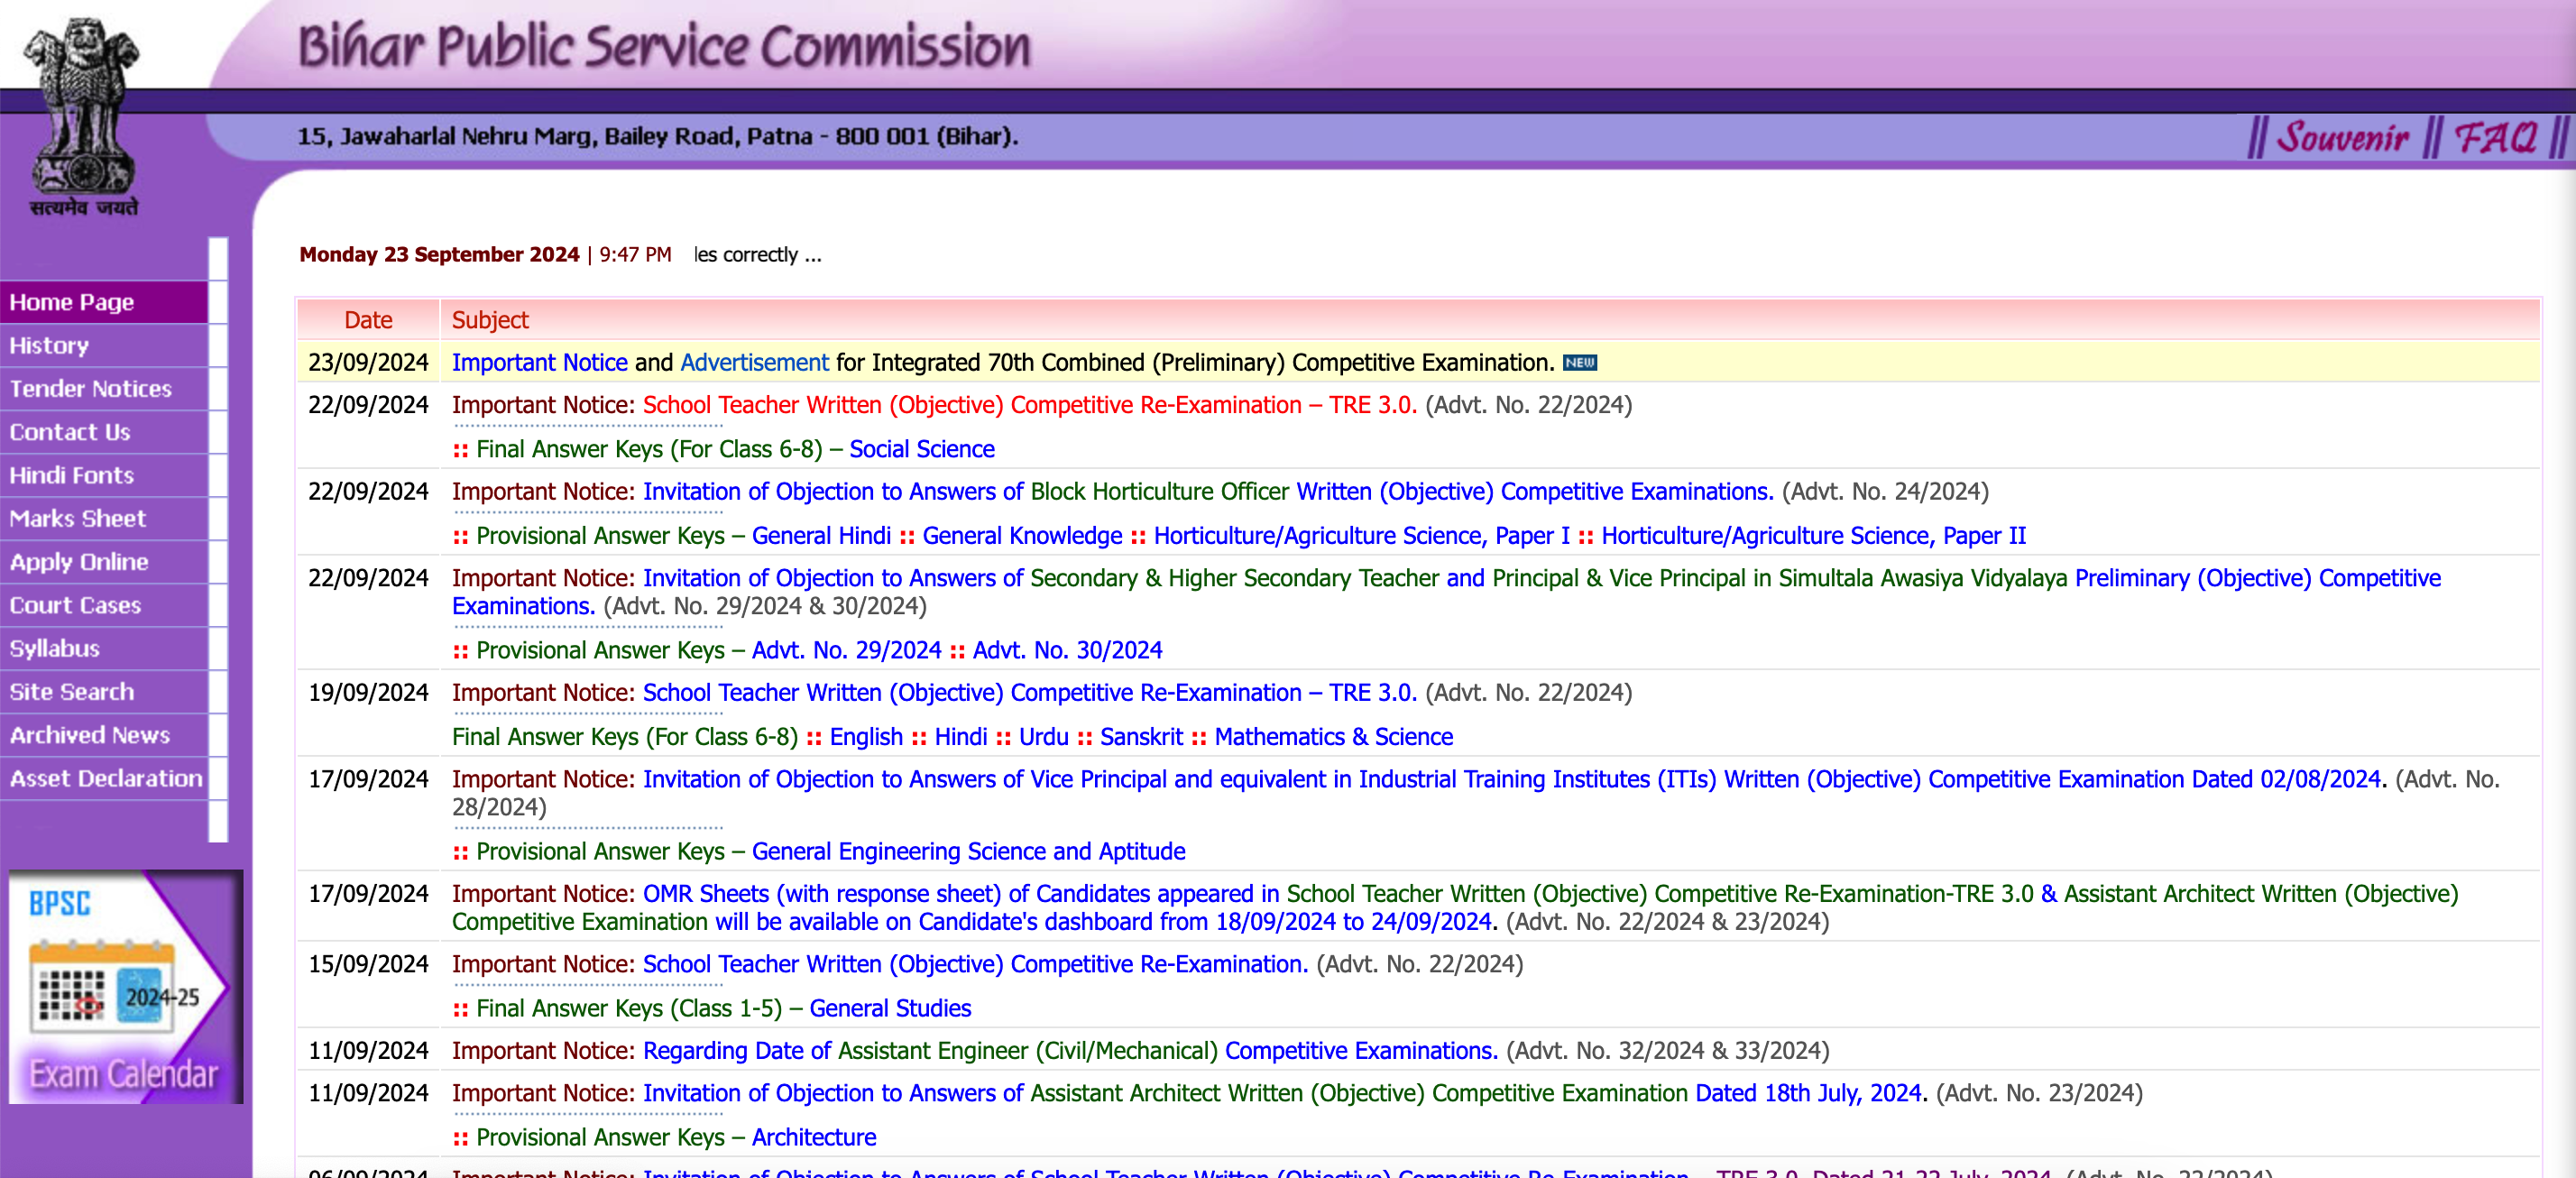Click the 9:47 PM time text
This screenshot has height=1178, width=2576.
[635, 254]
